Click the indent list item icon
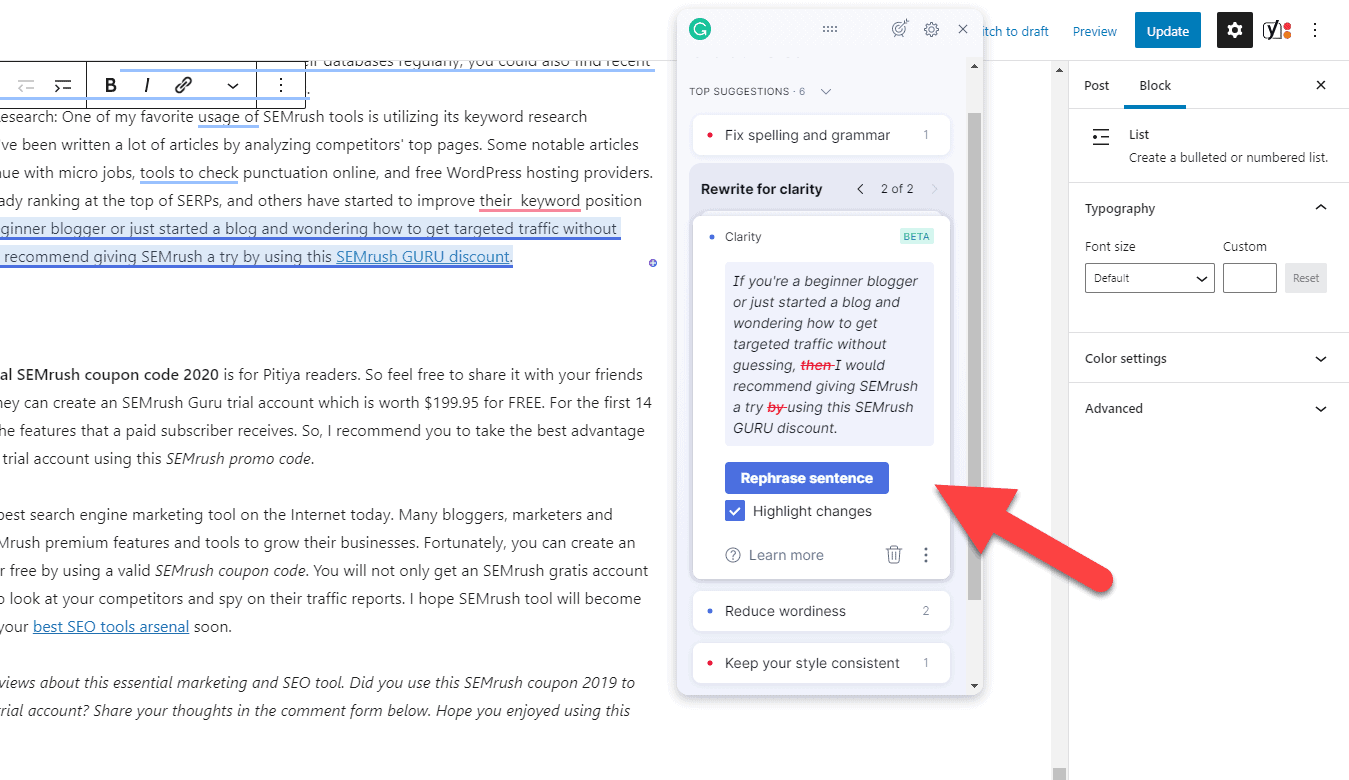This screenshot has height=780, width=1349. click(x=62, y=85)
